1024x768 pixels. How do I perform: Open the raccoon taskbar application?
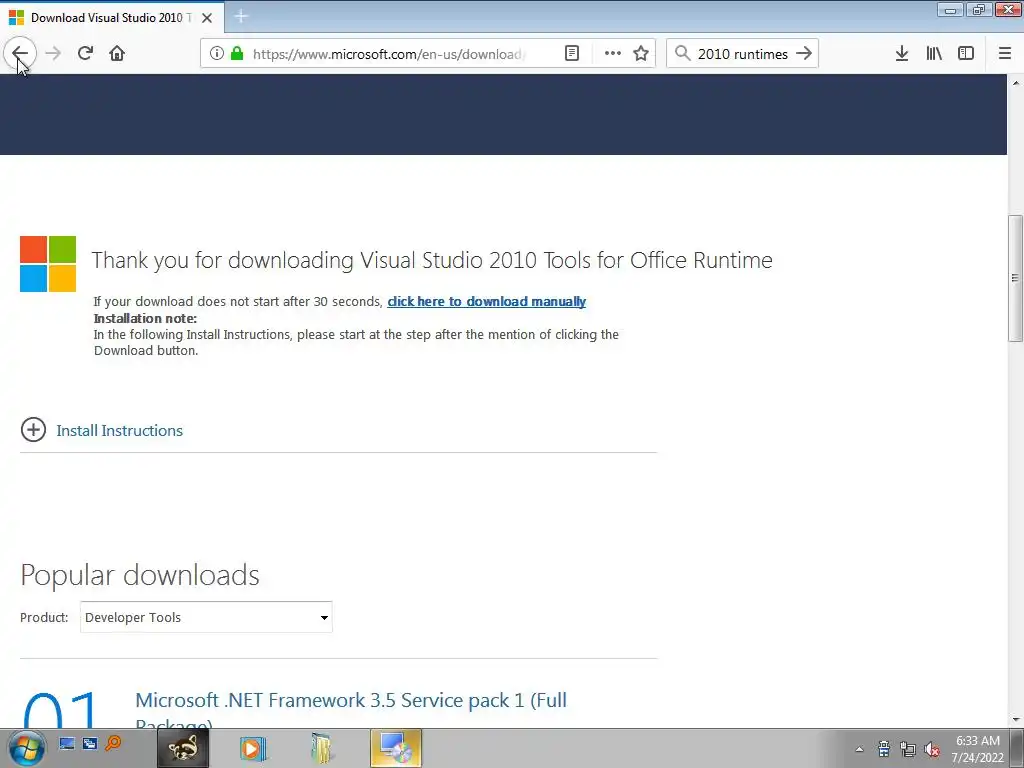coord(183,748)
